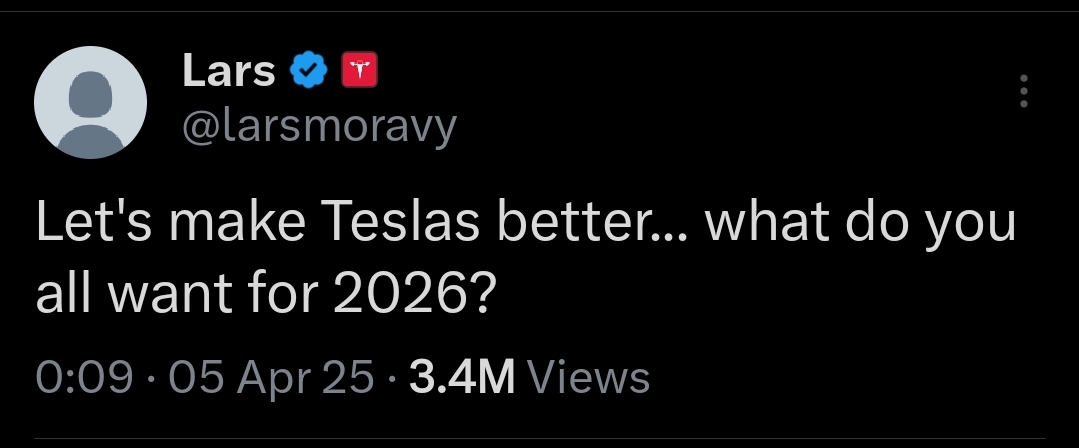
Task: Click the "Views" label
Action: [588, 377]
